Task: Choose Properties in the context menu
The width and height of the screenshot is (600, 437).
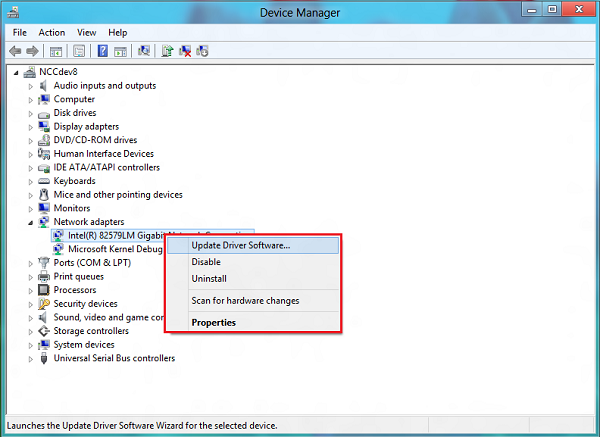Action: pyautogui.click(x=253, y=323)
